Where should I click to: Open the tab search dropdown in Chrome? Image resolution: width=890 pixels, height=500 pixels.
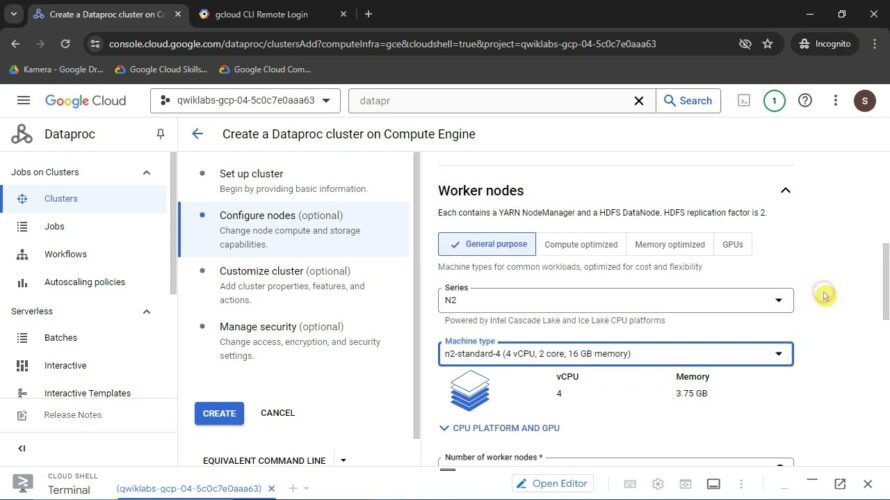[x=14, y=14]
